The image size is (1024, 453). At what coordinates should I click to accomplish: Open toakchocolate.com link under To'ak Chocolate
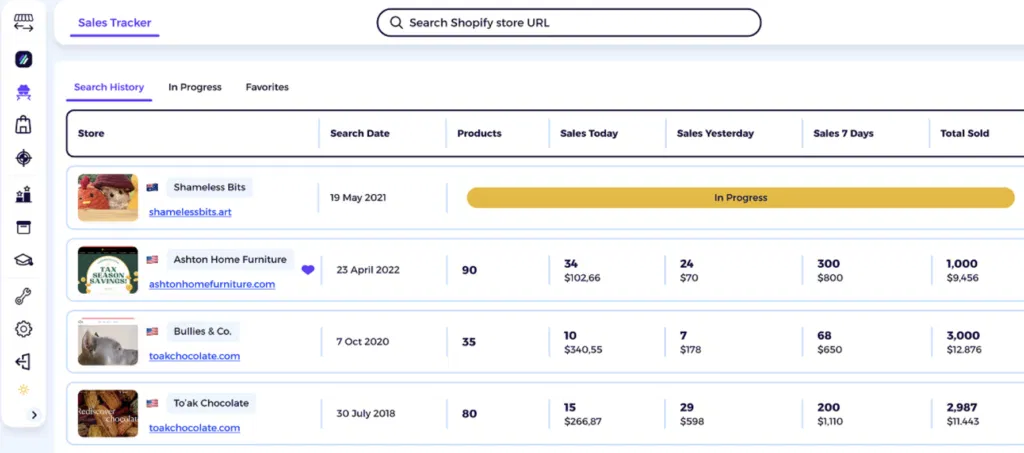point(194,428)
